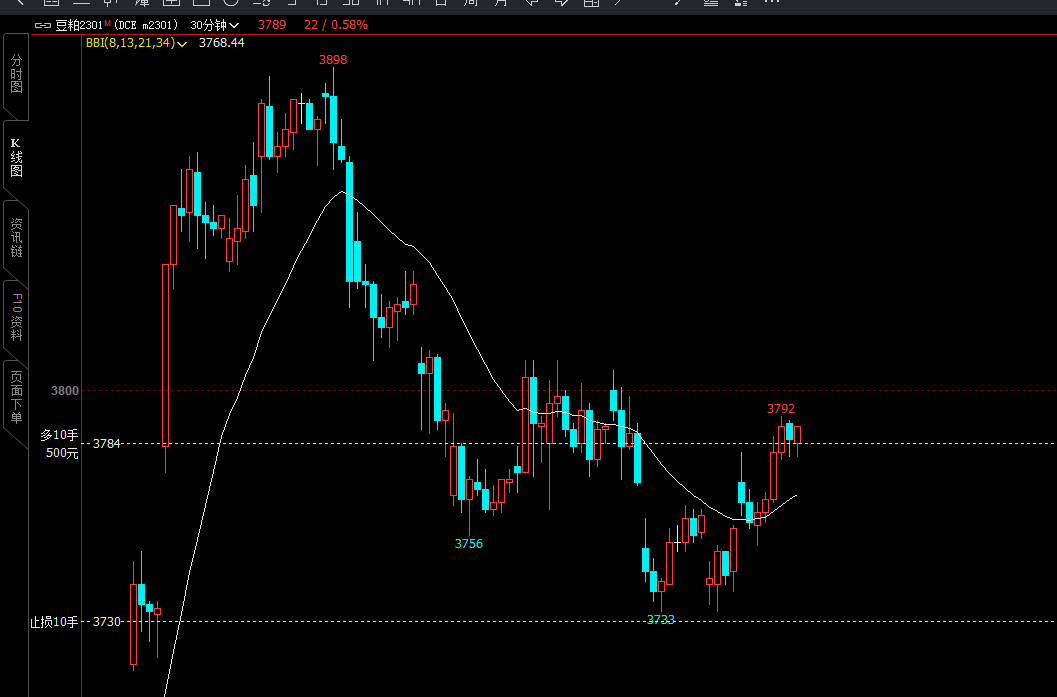This screenshot has width=1057, height=697.
Task: Click the 3730 stop-loss price tag
Action: (107, 622)
